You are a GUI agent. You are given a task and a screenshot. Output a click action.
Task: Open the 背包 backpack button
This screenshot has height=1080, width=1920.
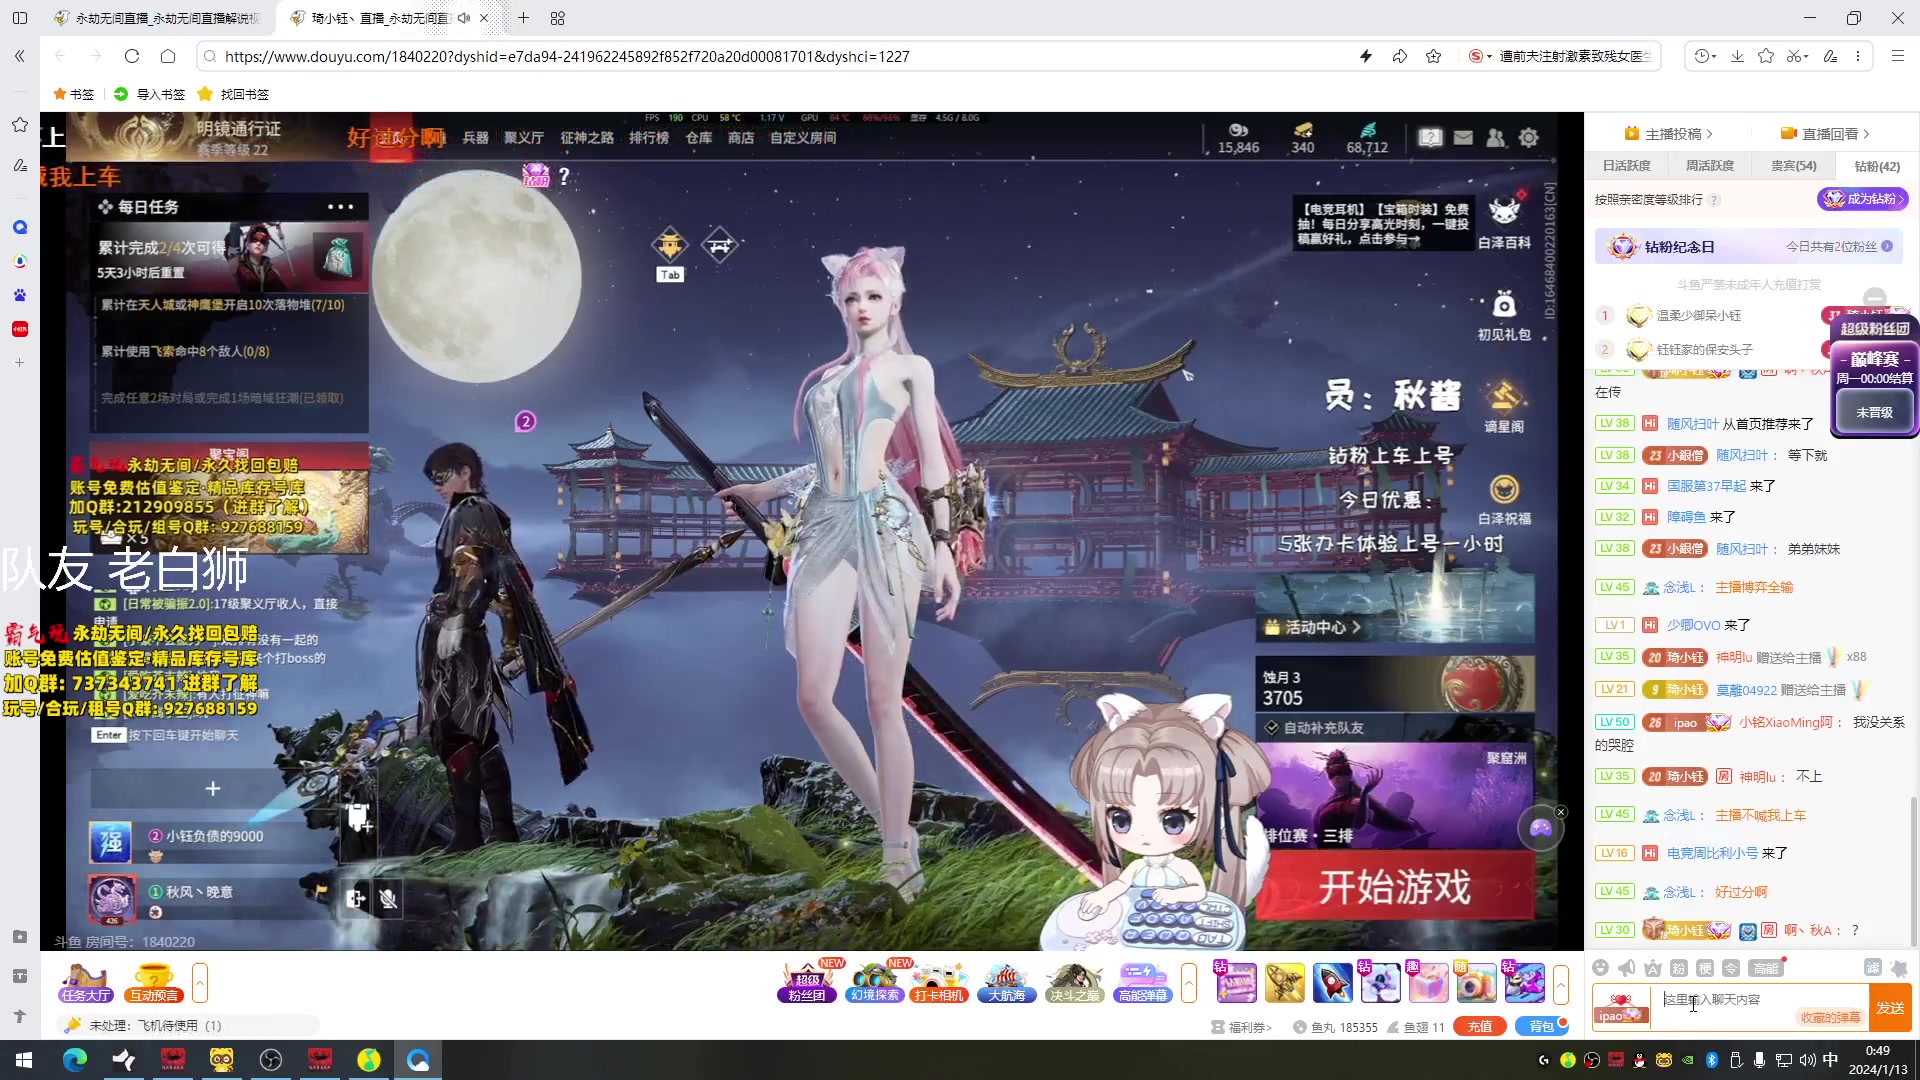coord(1542,1027)
